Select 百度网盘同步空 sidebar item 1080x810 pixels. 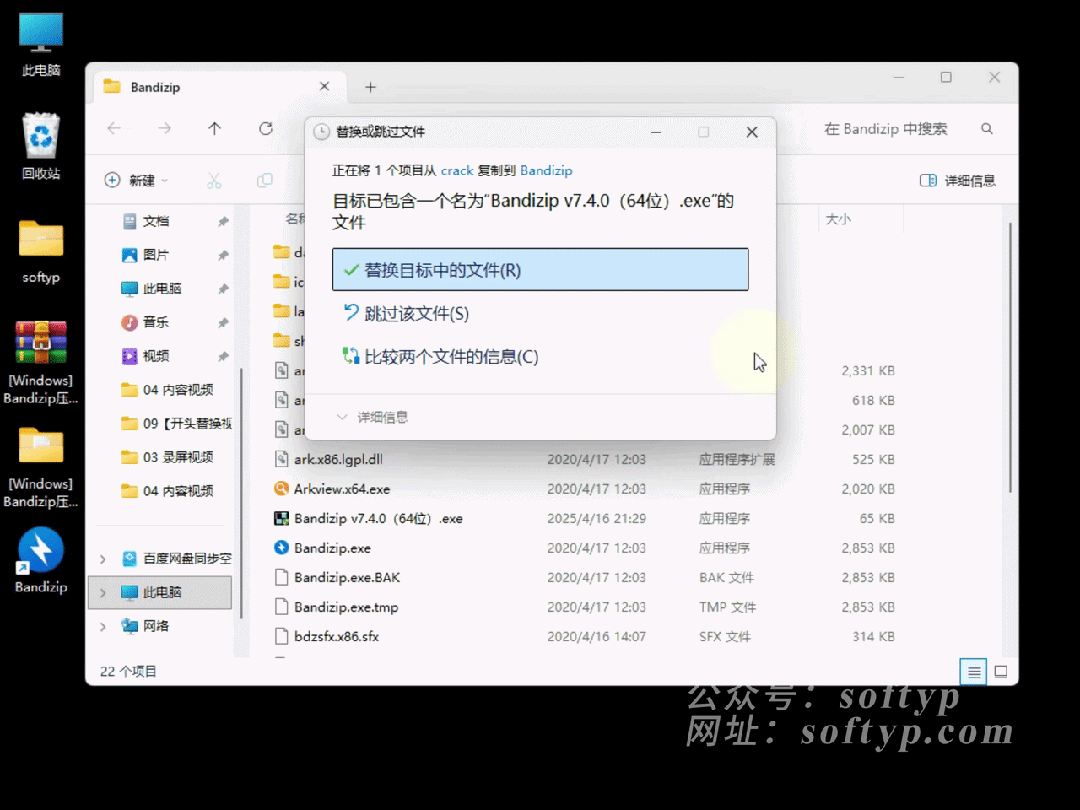pyautogui.click(x=176, y=559)
